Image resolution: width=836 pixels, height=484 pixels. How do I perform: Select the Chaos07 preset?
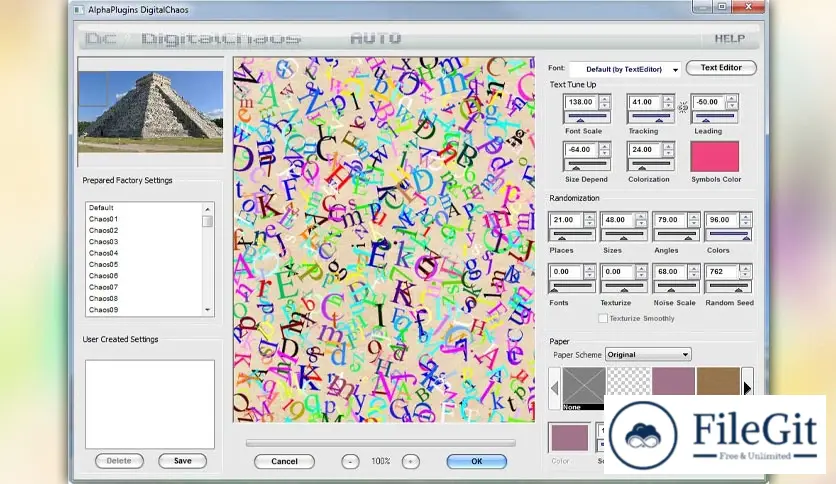144,287
